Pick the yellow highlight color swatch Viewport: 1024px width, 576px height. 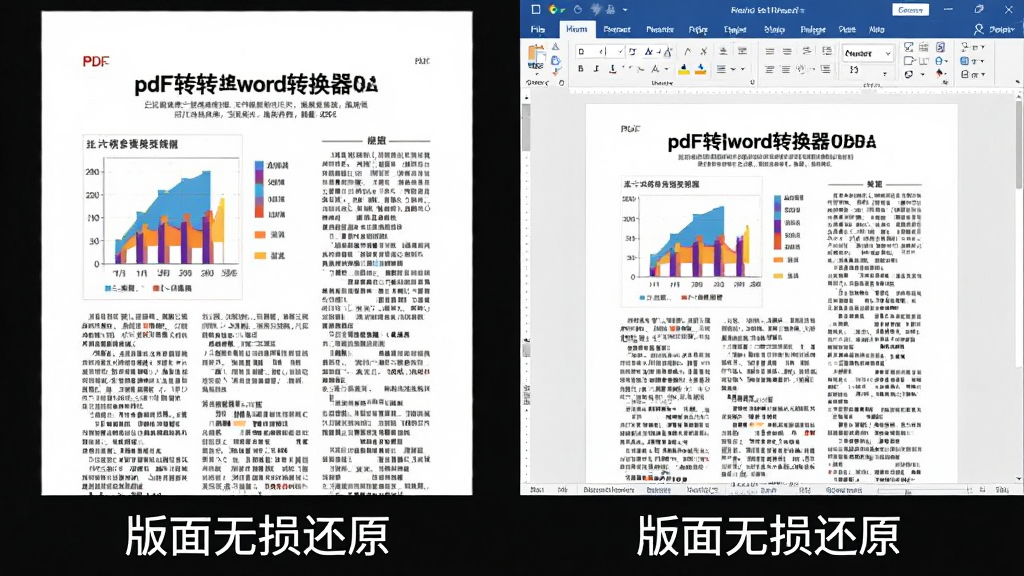[x=684, y=69]
